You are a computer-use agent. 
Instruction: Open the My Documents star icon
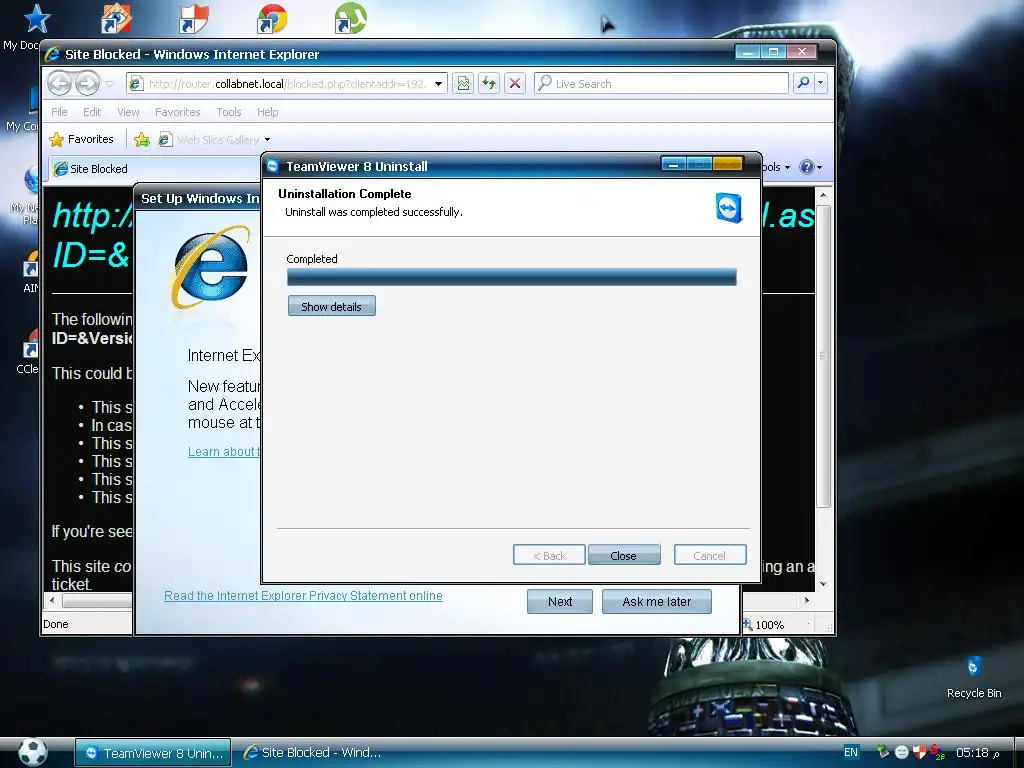[37, 18]
